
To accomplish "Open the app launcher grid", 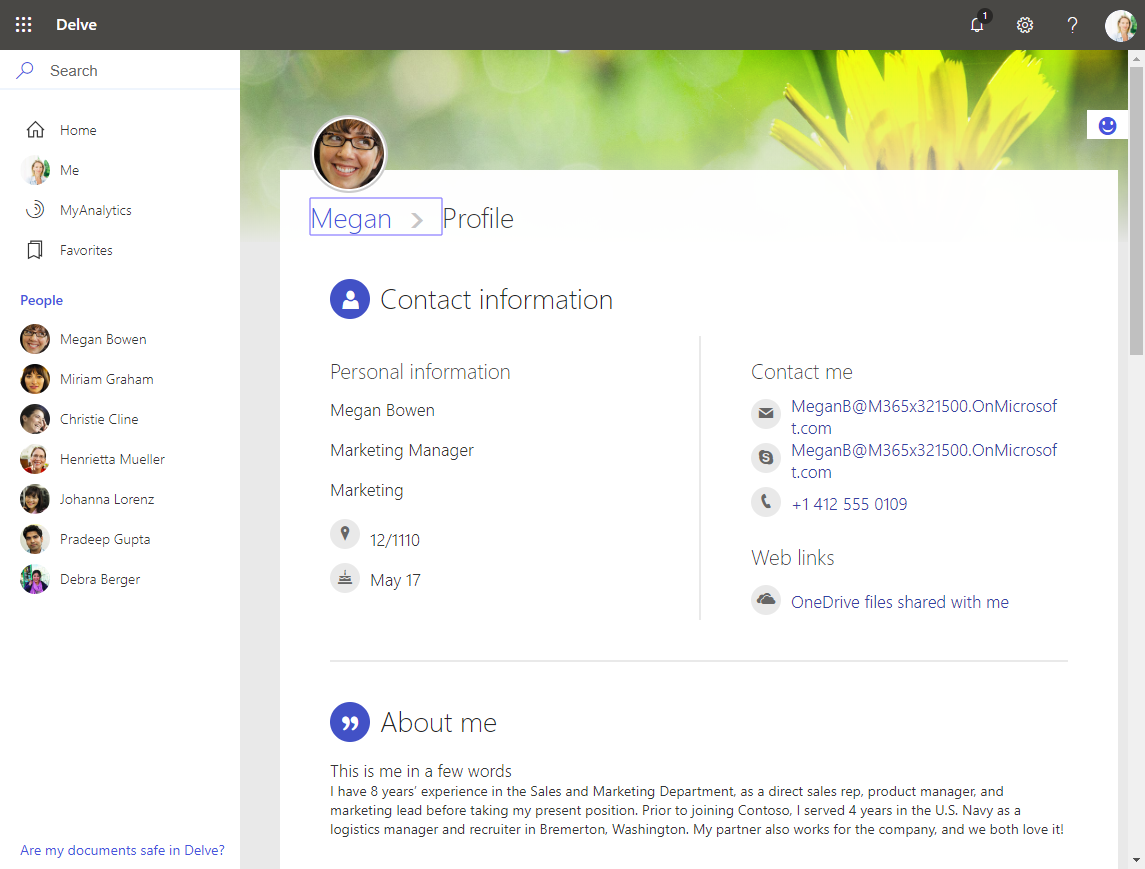I will click(x=23, y=24).
